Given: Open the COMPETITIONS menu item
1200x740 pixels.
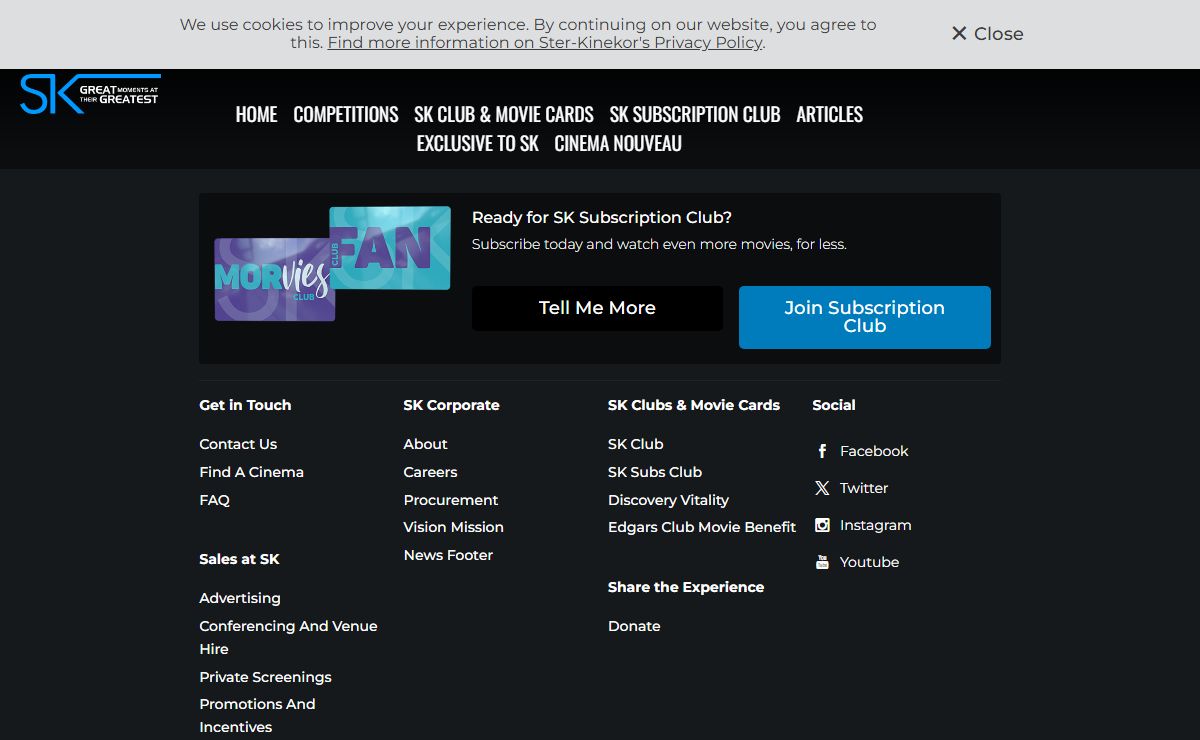Looking at the screenshot, I should tap(346, 114).
